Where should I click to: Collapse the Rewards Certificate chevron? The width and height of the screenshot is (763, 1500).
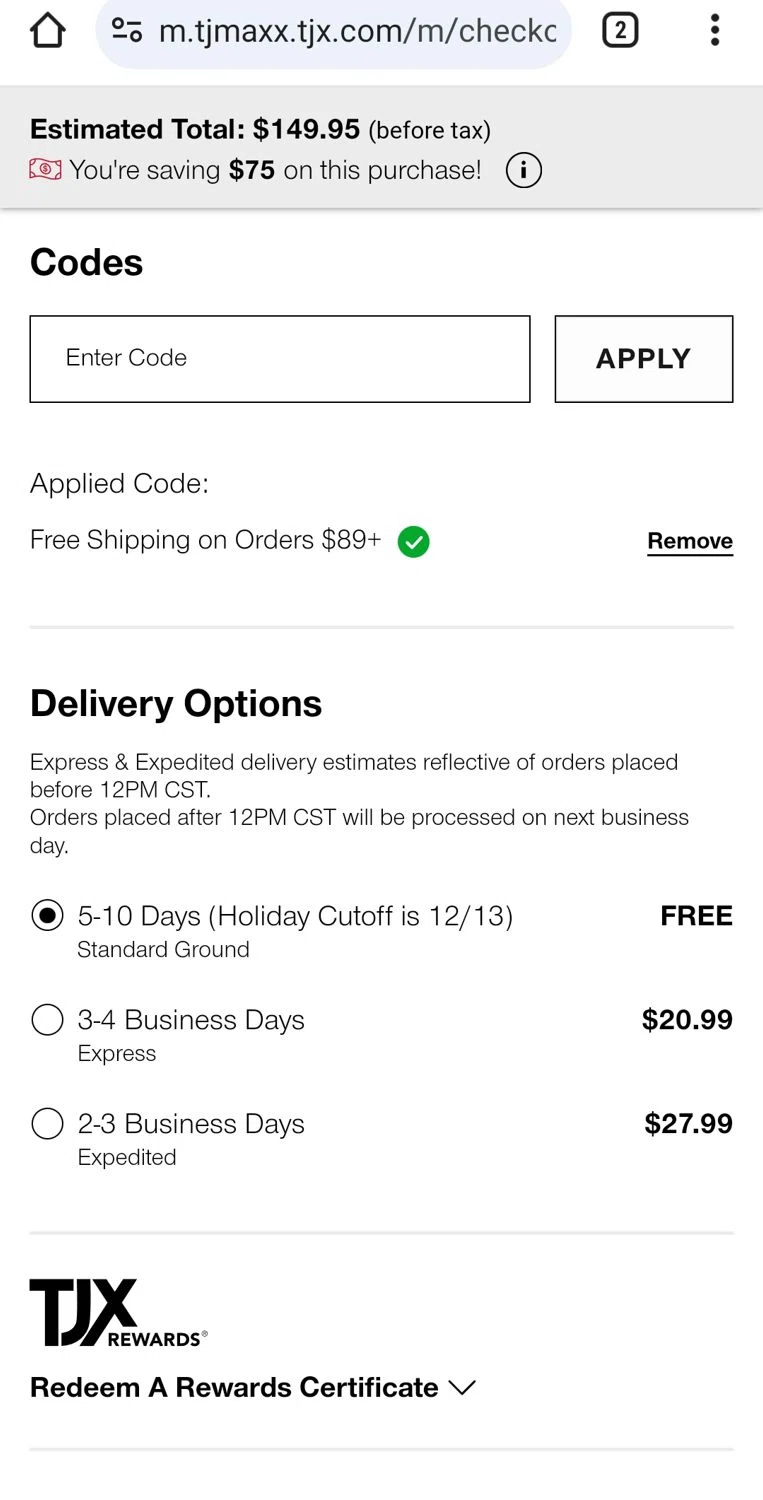pyautogui.click(x=462, y=1388)
